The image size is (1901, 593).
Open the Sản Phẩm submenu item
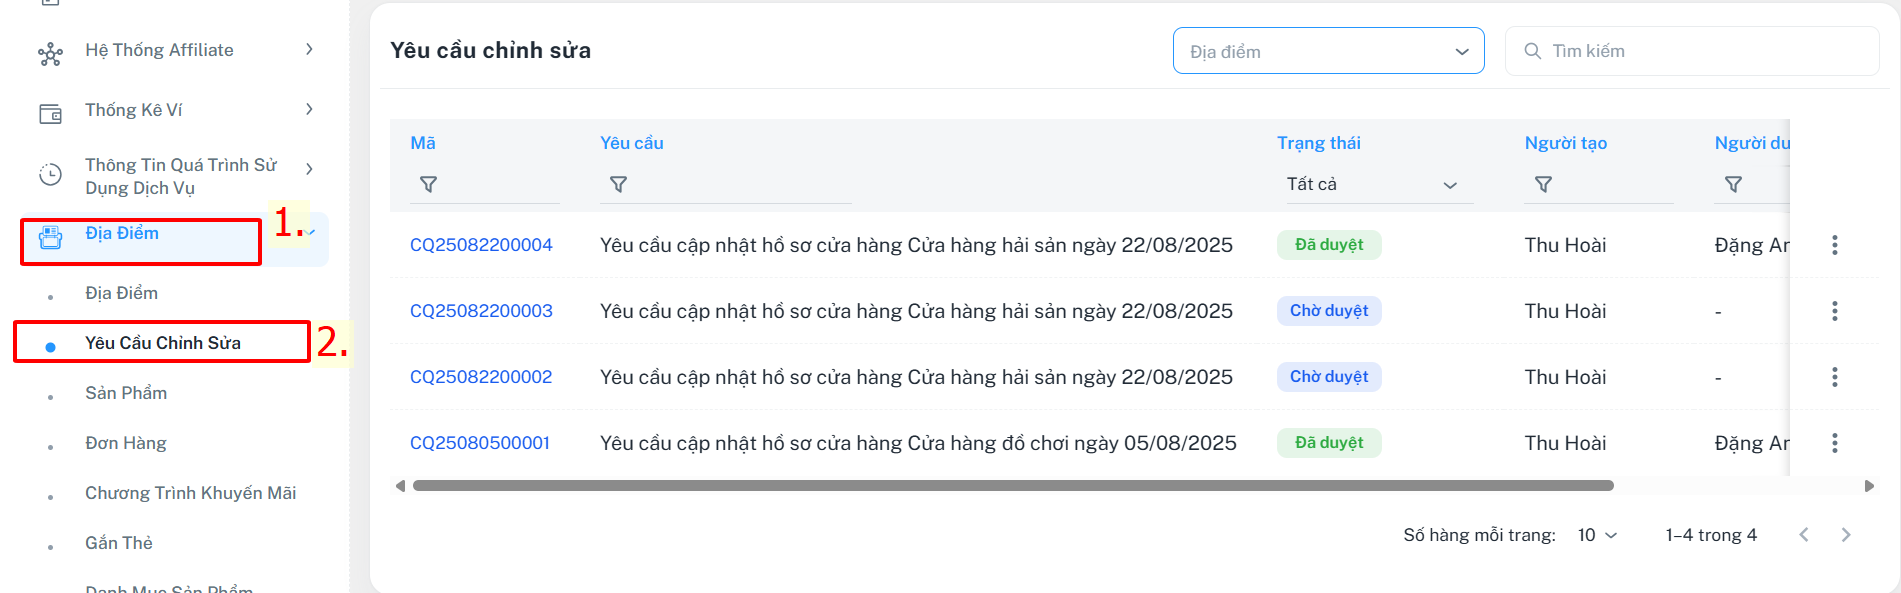click(x=126, y=393)
